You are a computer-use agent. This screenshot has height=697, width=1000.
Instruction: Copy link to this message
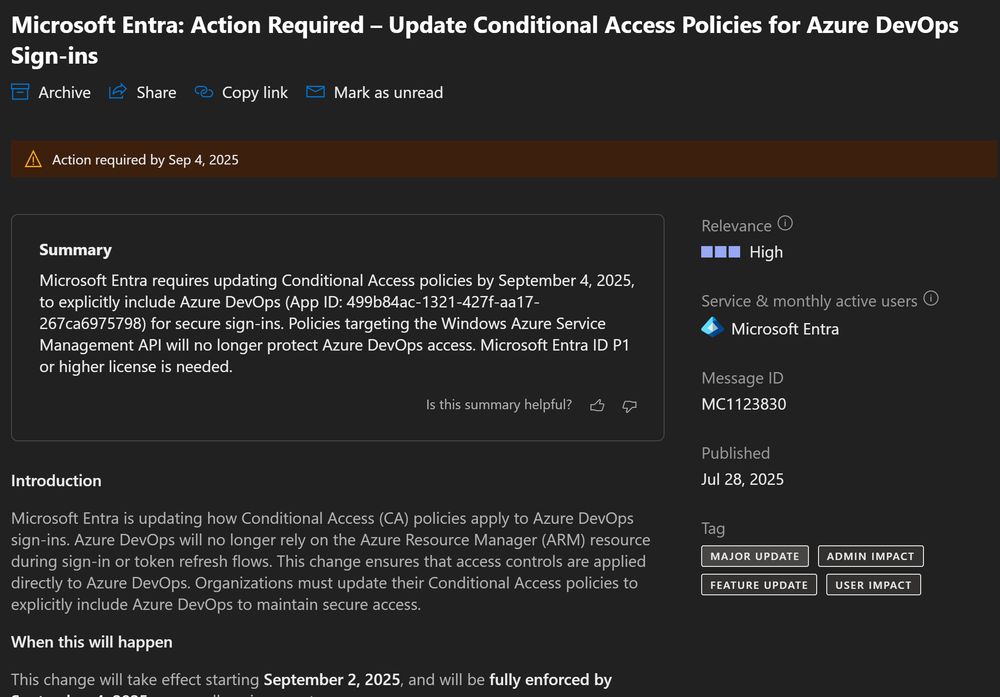tap(240, 92)
